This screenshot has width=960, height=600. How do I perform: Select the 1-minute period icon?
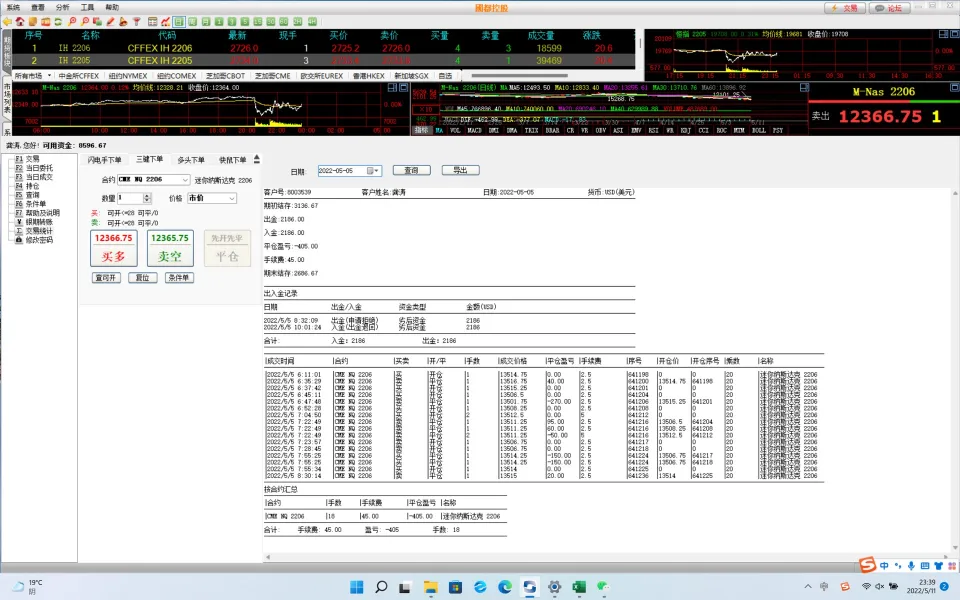[x=218, y=20]
